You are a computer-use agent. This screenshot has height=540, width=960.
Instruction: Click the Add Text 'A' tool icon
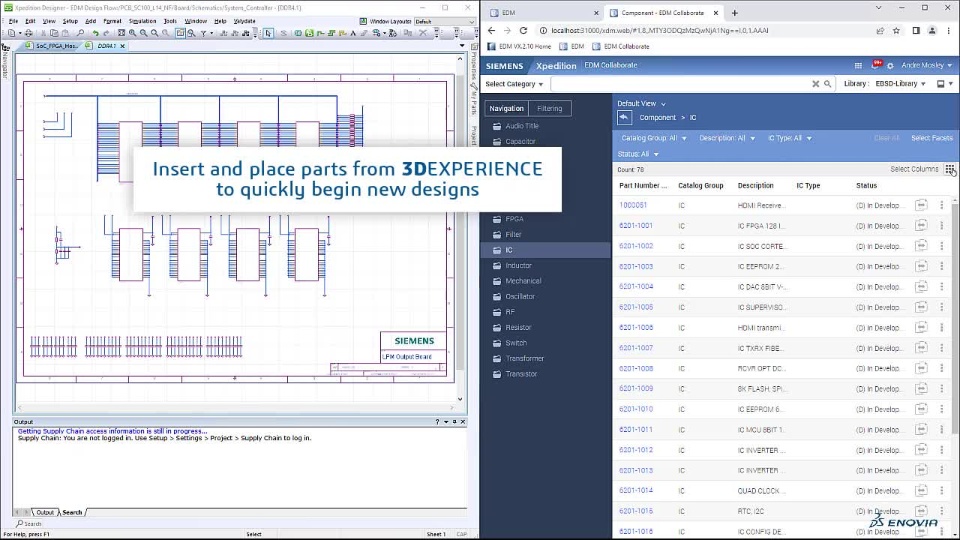click(353, 33)
